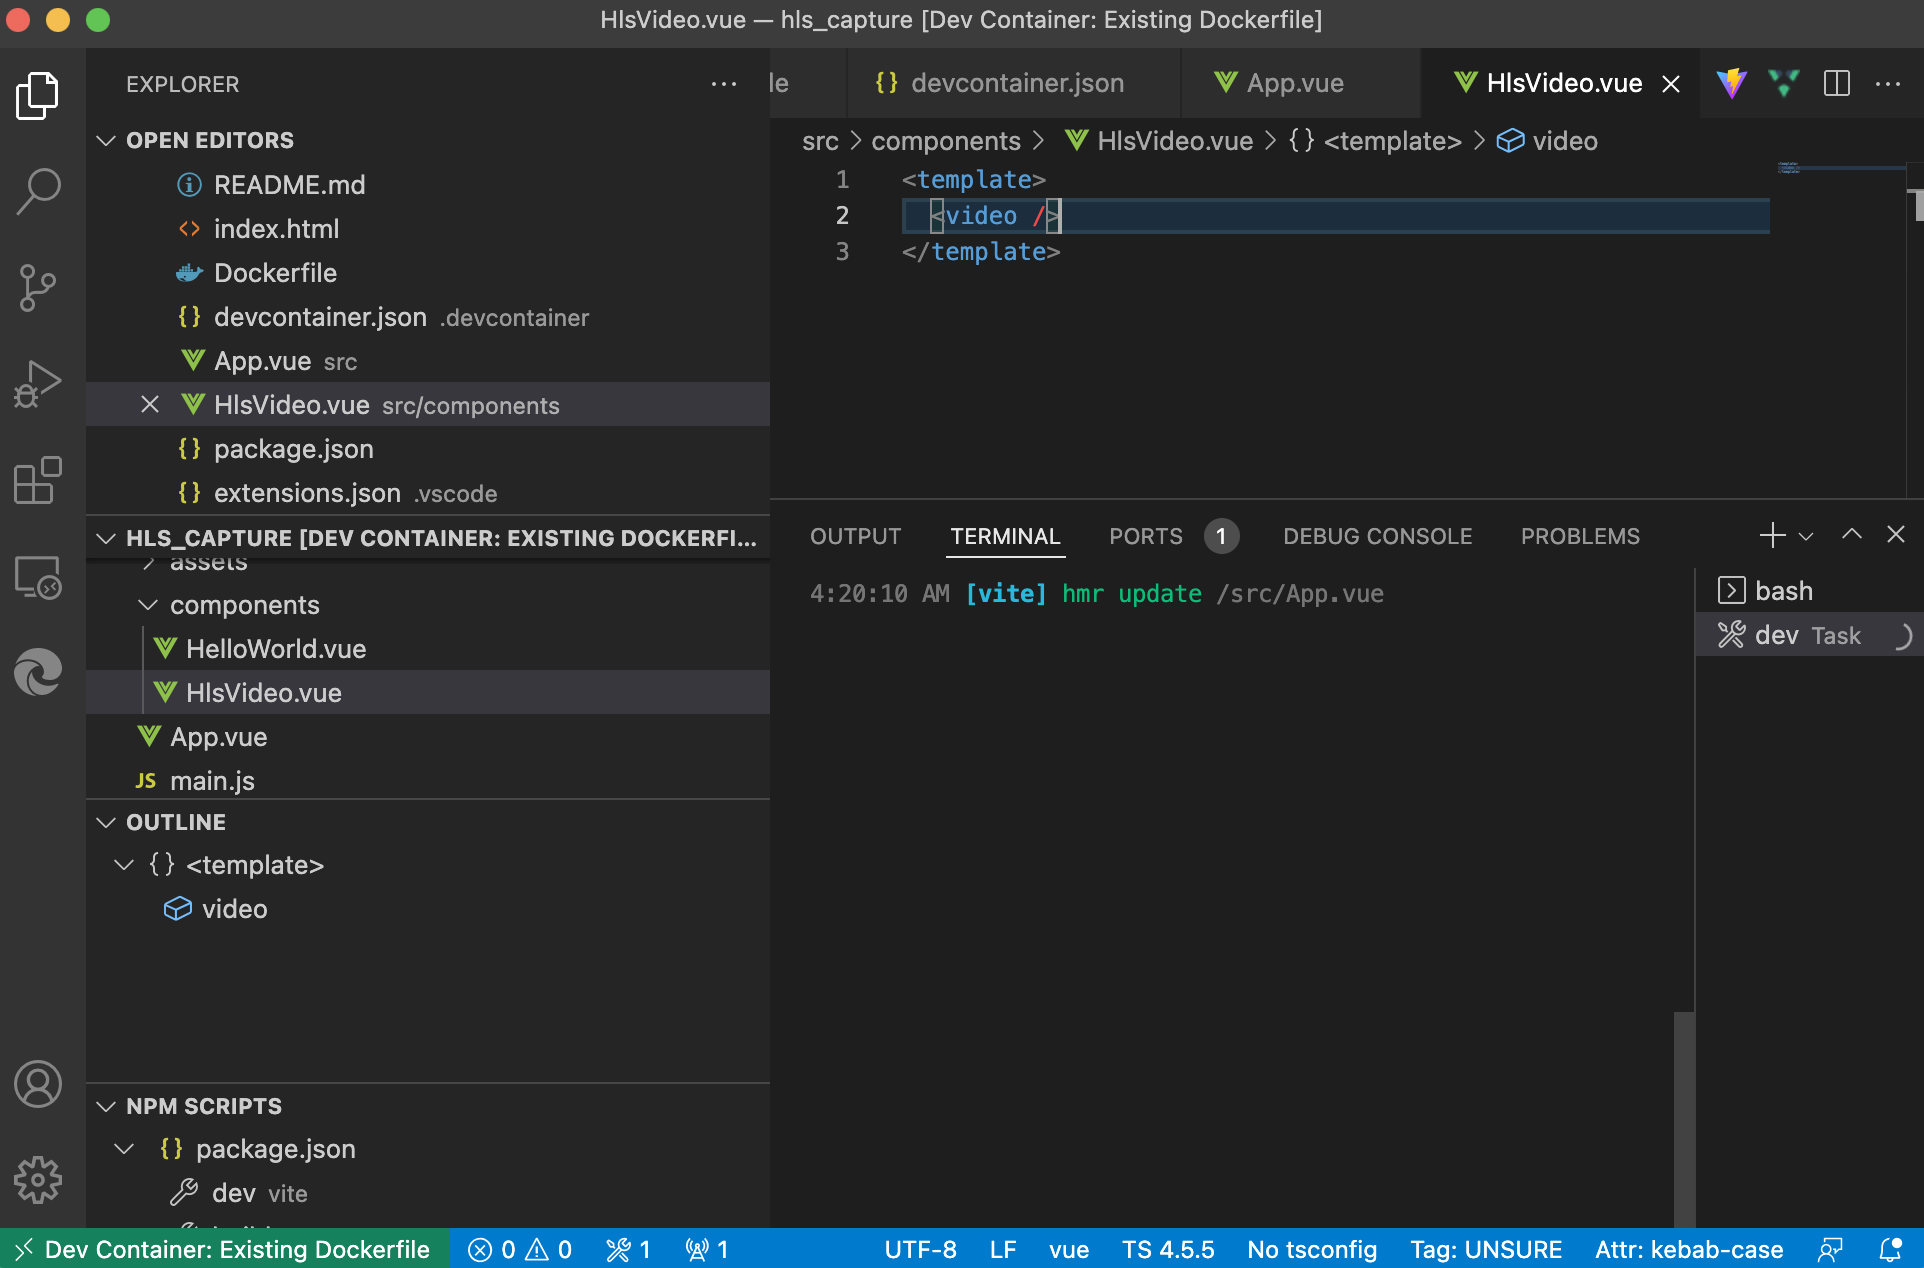Toggle Tag: UNSURE casing setting
This screenshot has width=1924, height=1268.
click(x=1486, y=1250)
